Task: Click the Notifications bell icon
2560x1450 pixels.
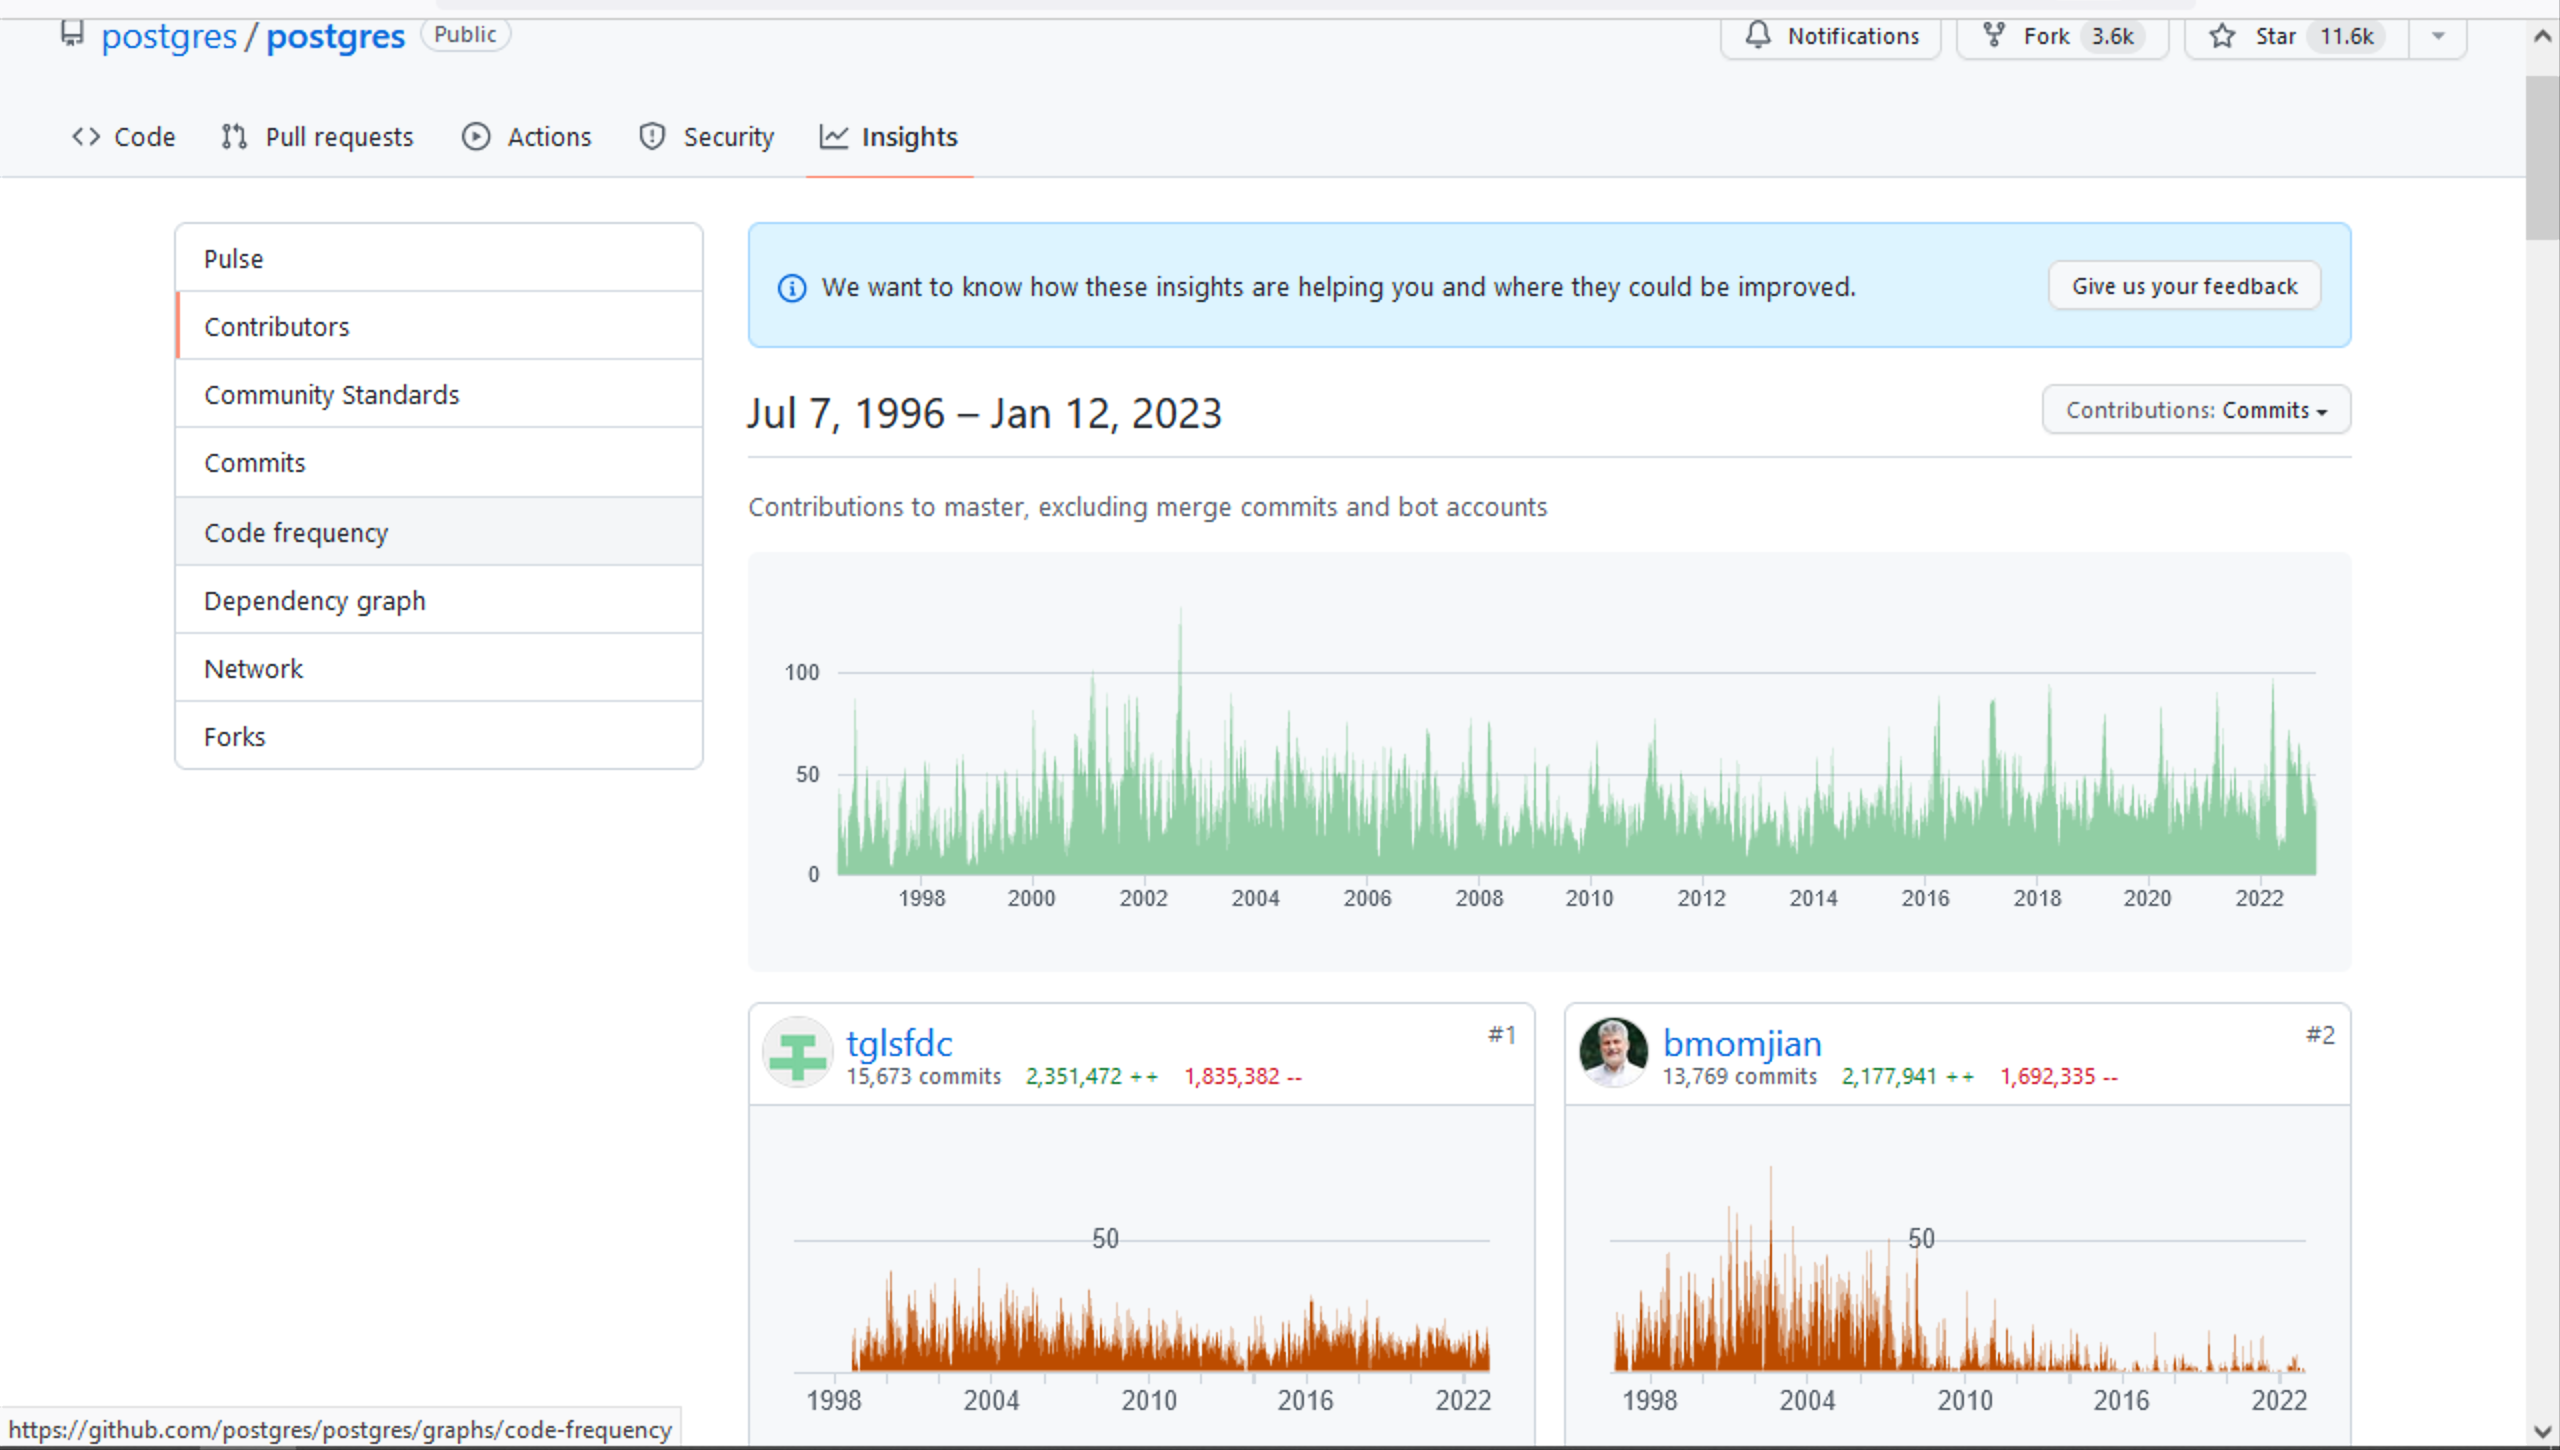Action: [1758, 35]
